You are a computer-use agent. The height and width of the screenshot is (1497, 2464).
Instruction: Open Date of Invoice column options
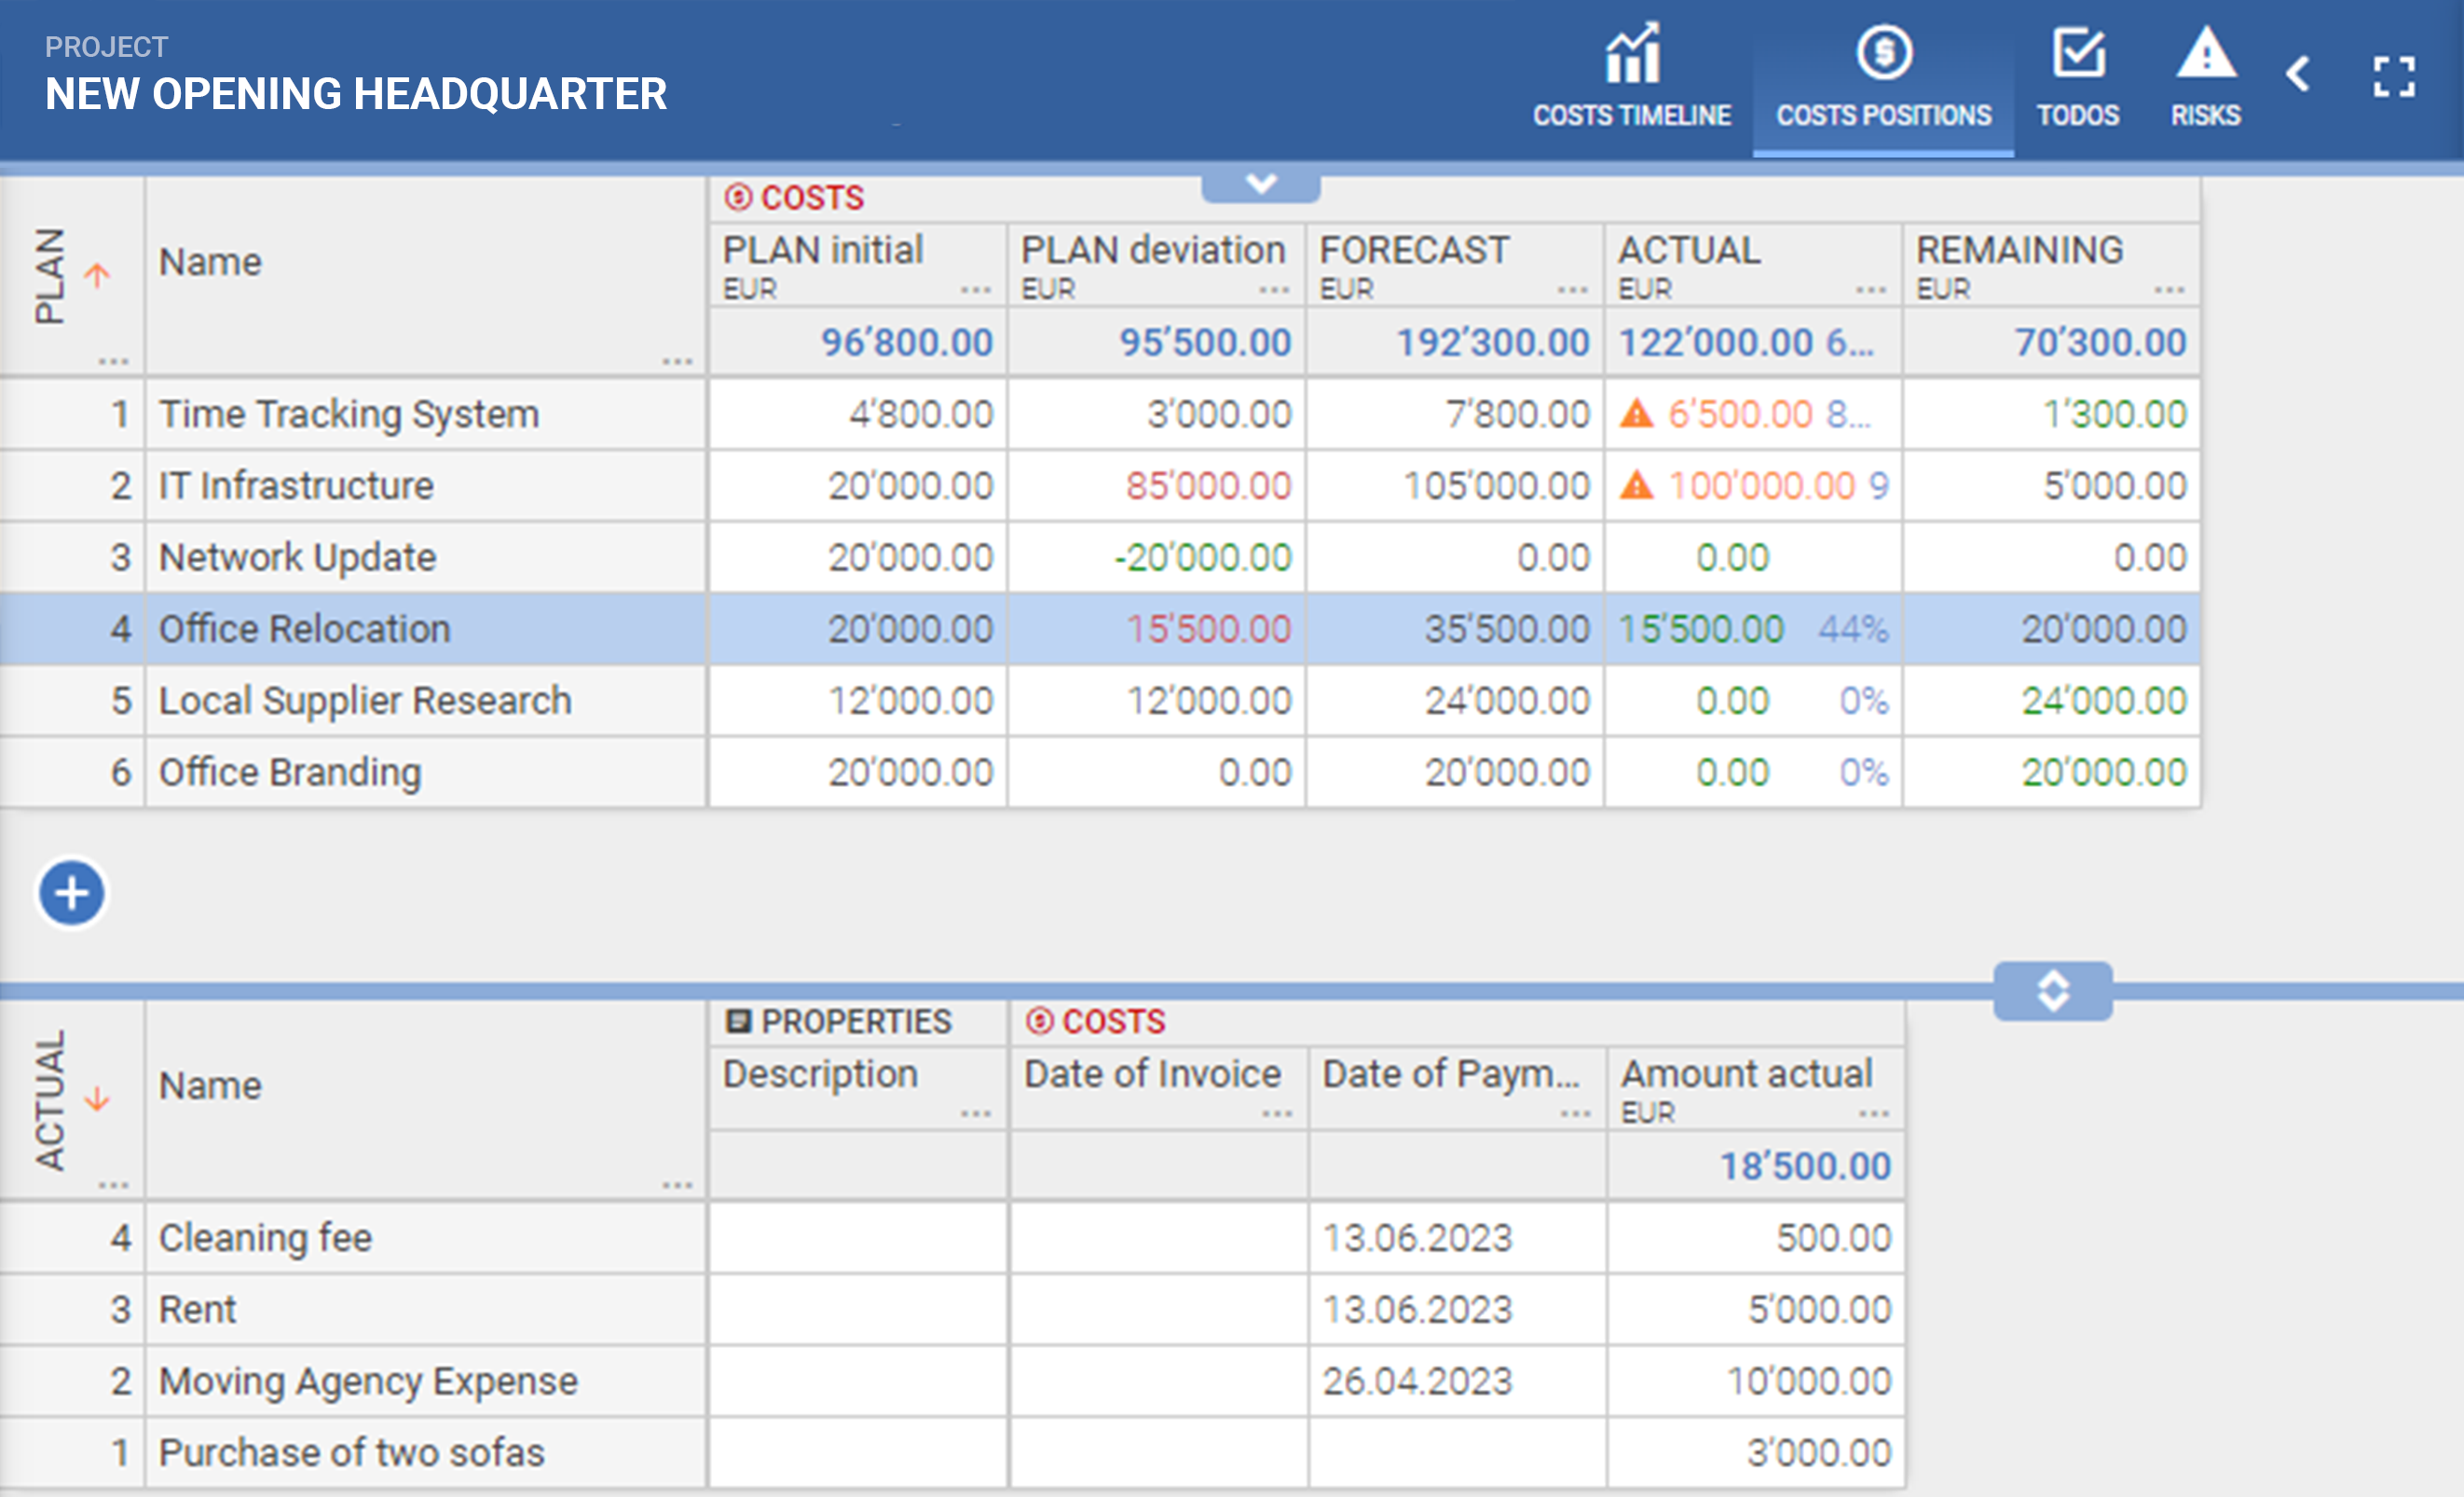coord(1276,1114)
